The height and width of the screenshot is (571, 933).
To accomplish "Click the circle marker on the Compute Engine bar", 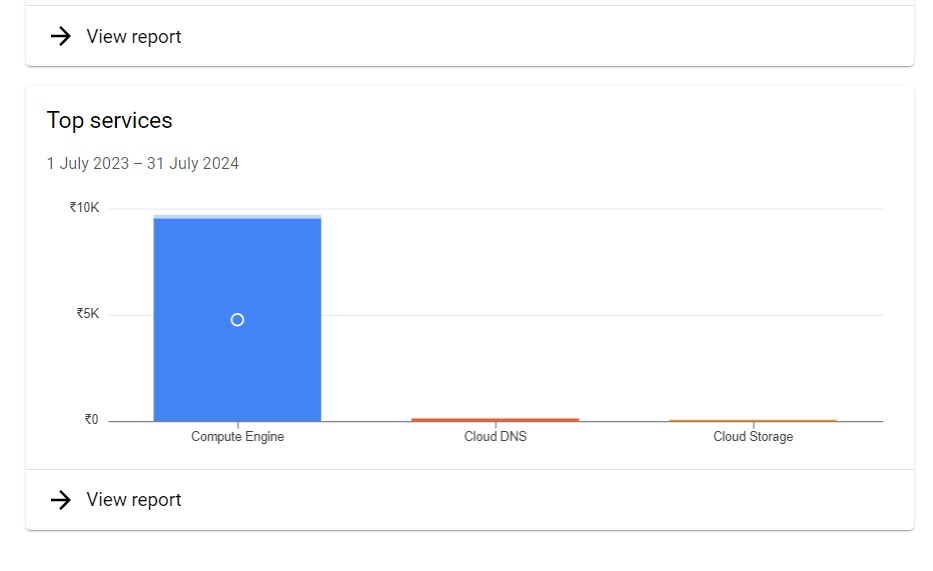I will (x=237, y=320).
